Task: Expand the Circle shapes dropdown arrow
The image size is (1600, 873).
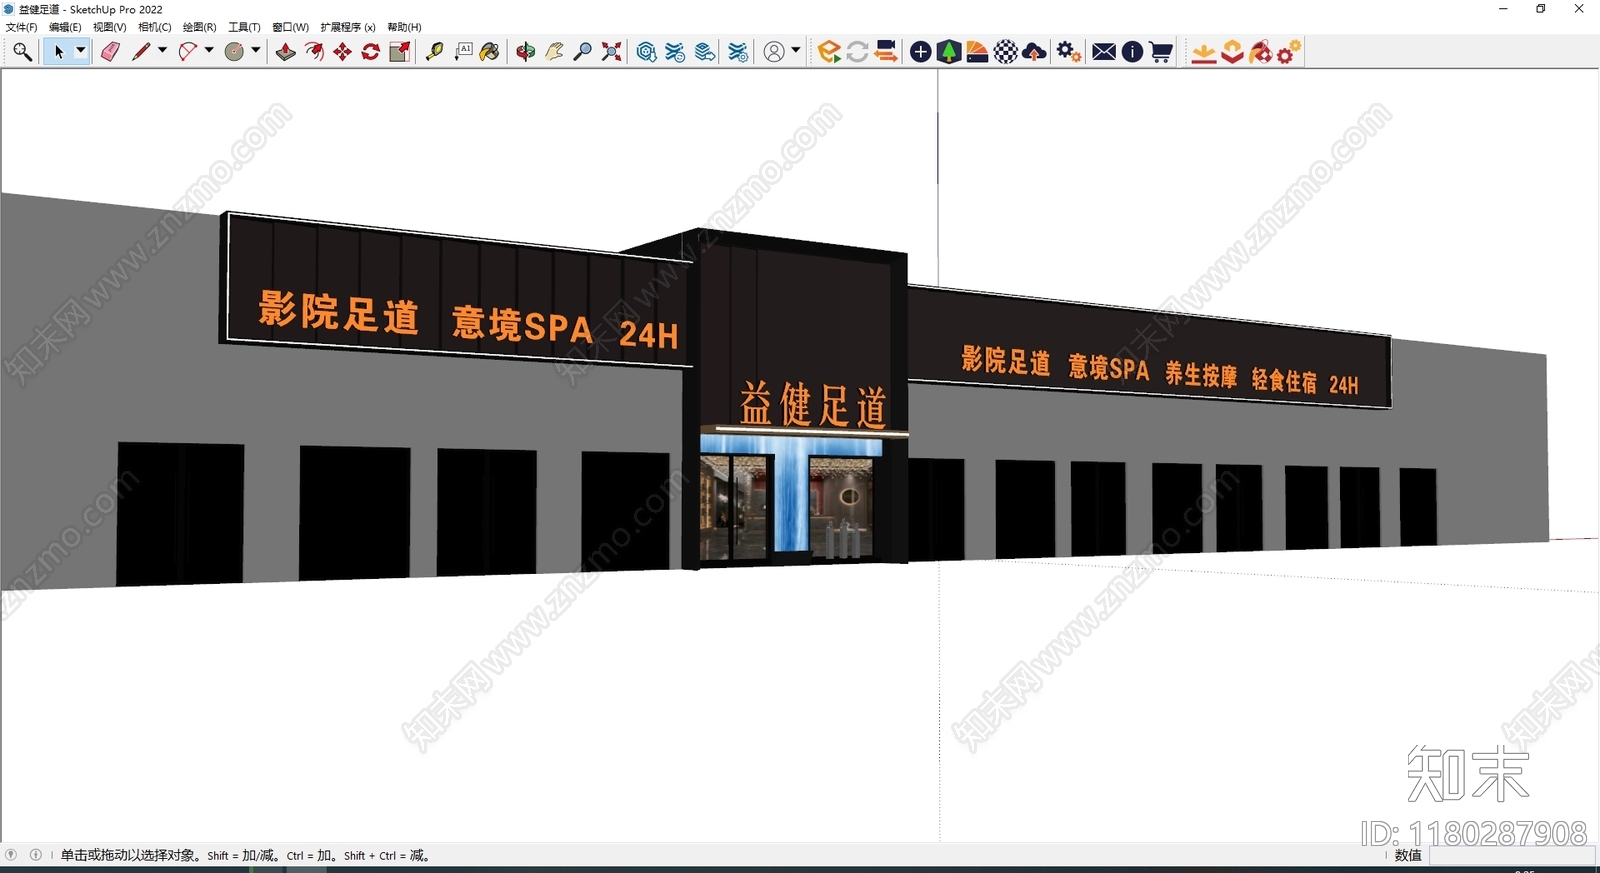Action: point(256,51)
